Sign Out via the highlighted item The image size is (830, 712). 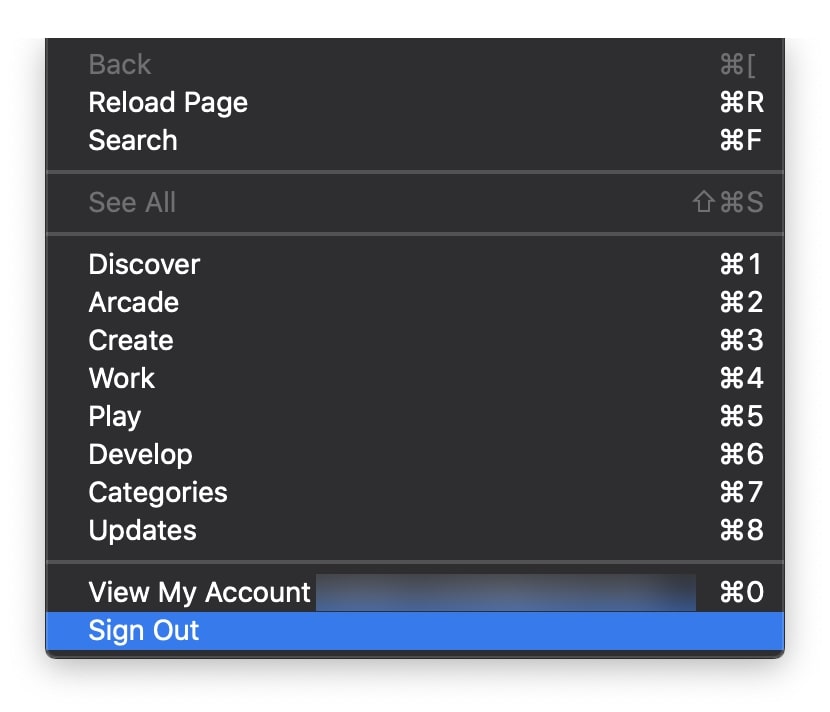[x=144, y=631]
